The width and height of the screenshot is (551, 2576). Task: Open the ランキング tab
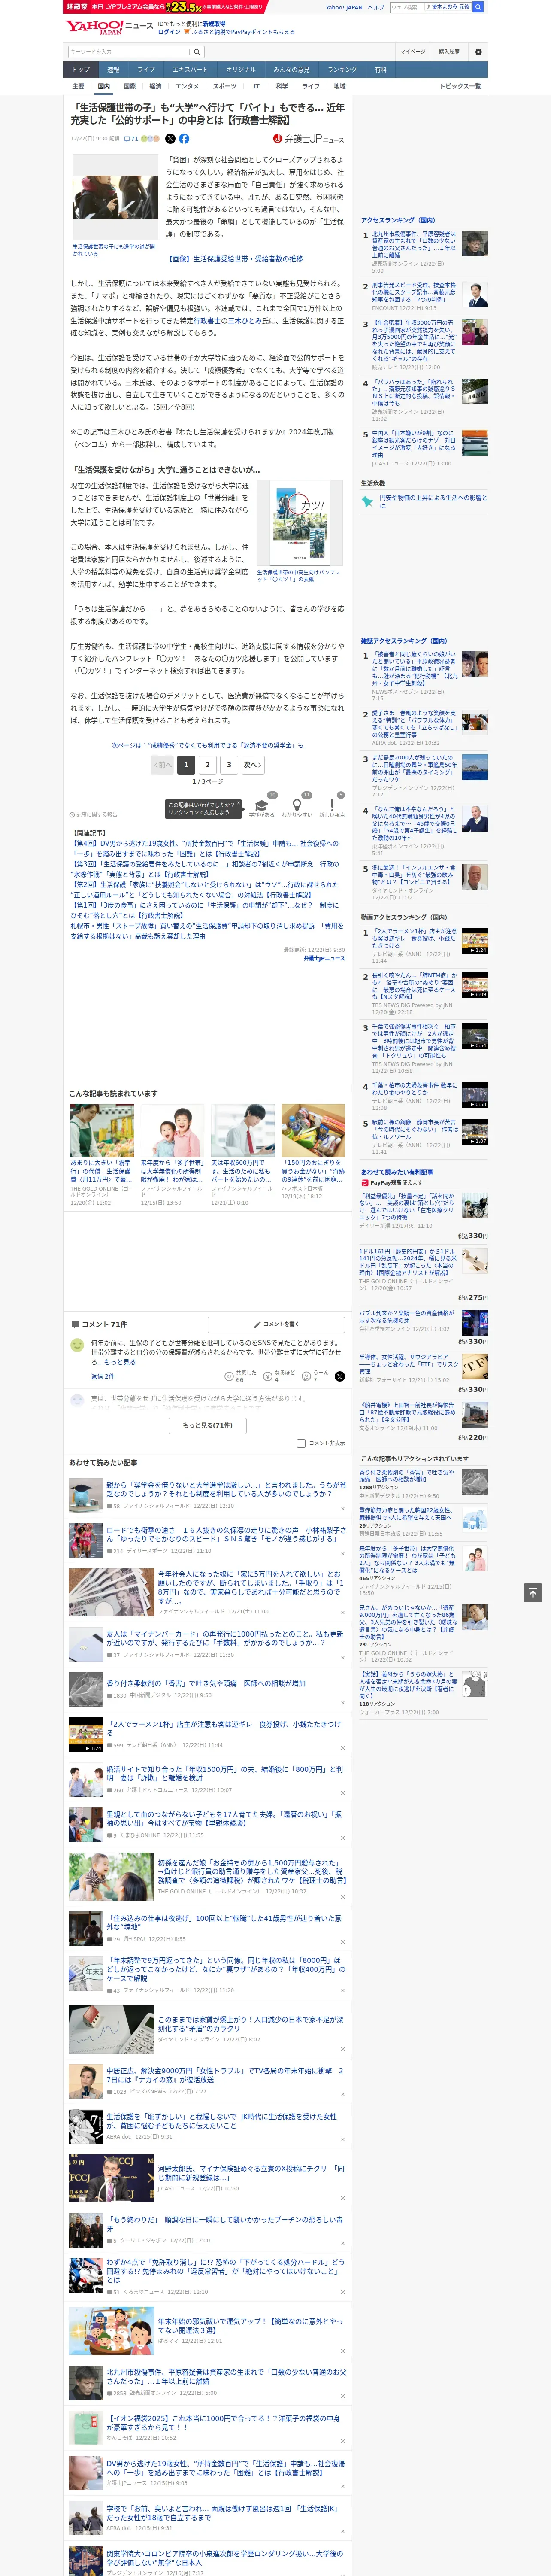click(342, 70)
